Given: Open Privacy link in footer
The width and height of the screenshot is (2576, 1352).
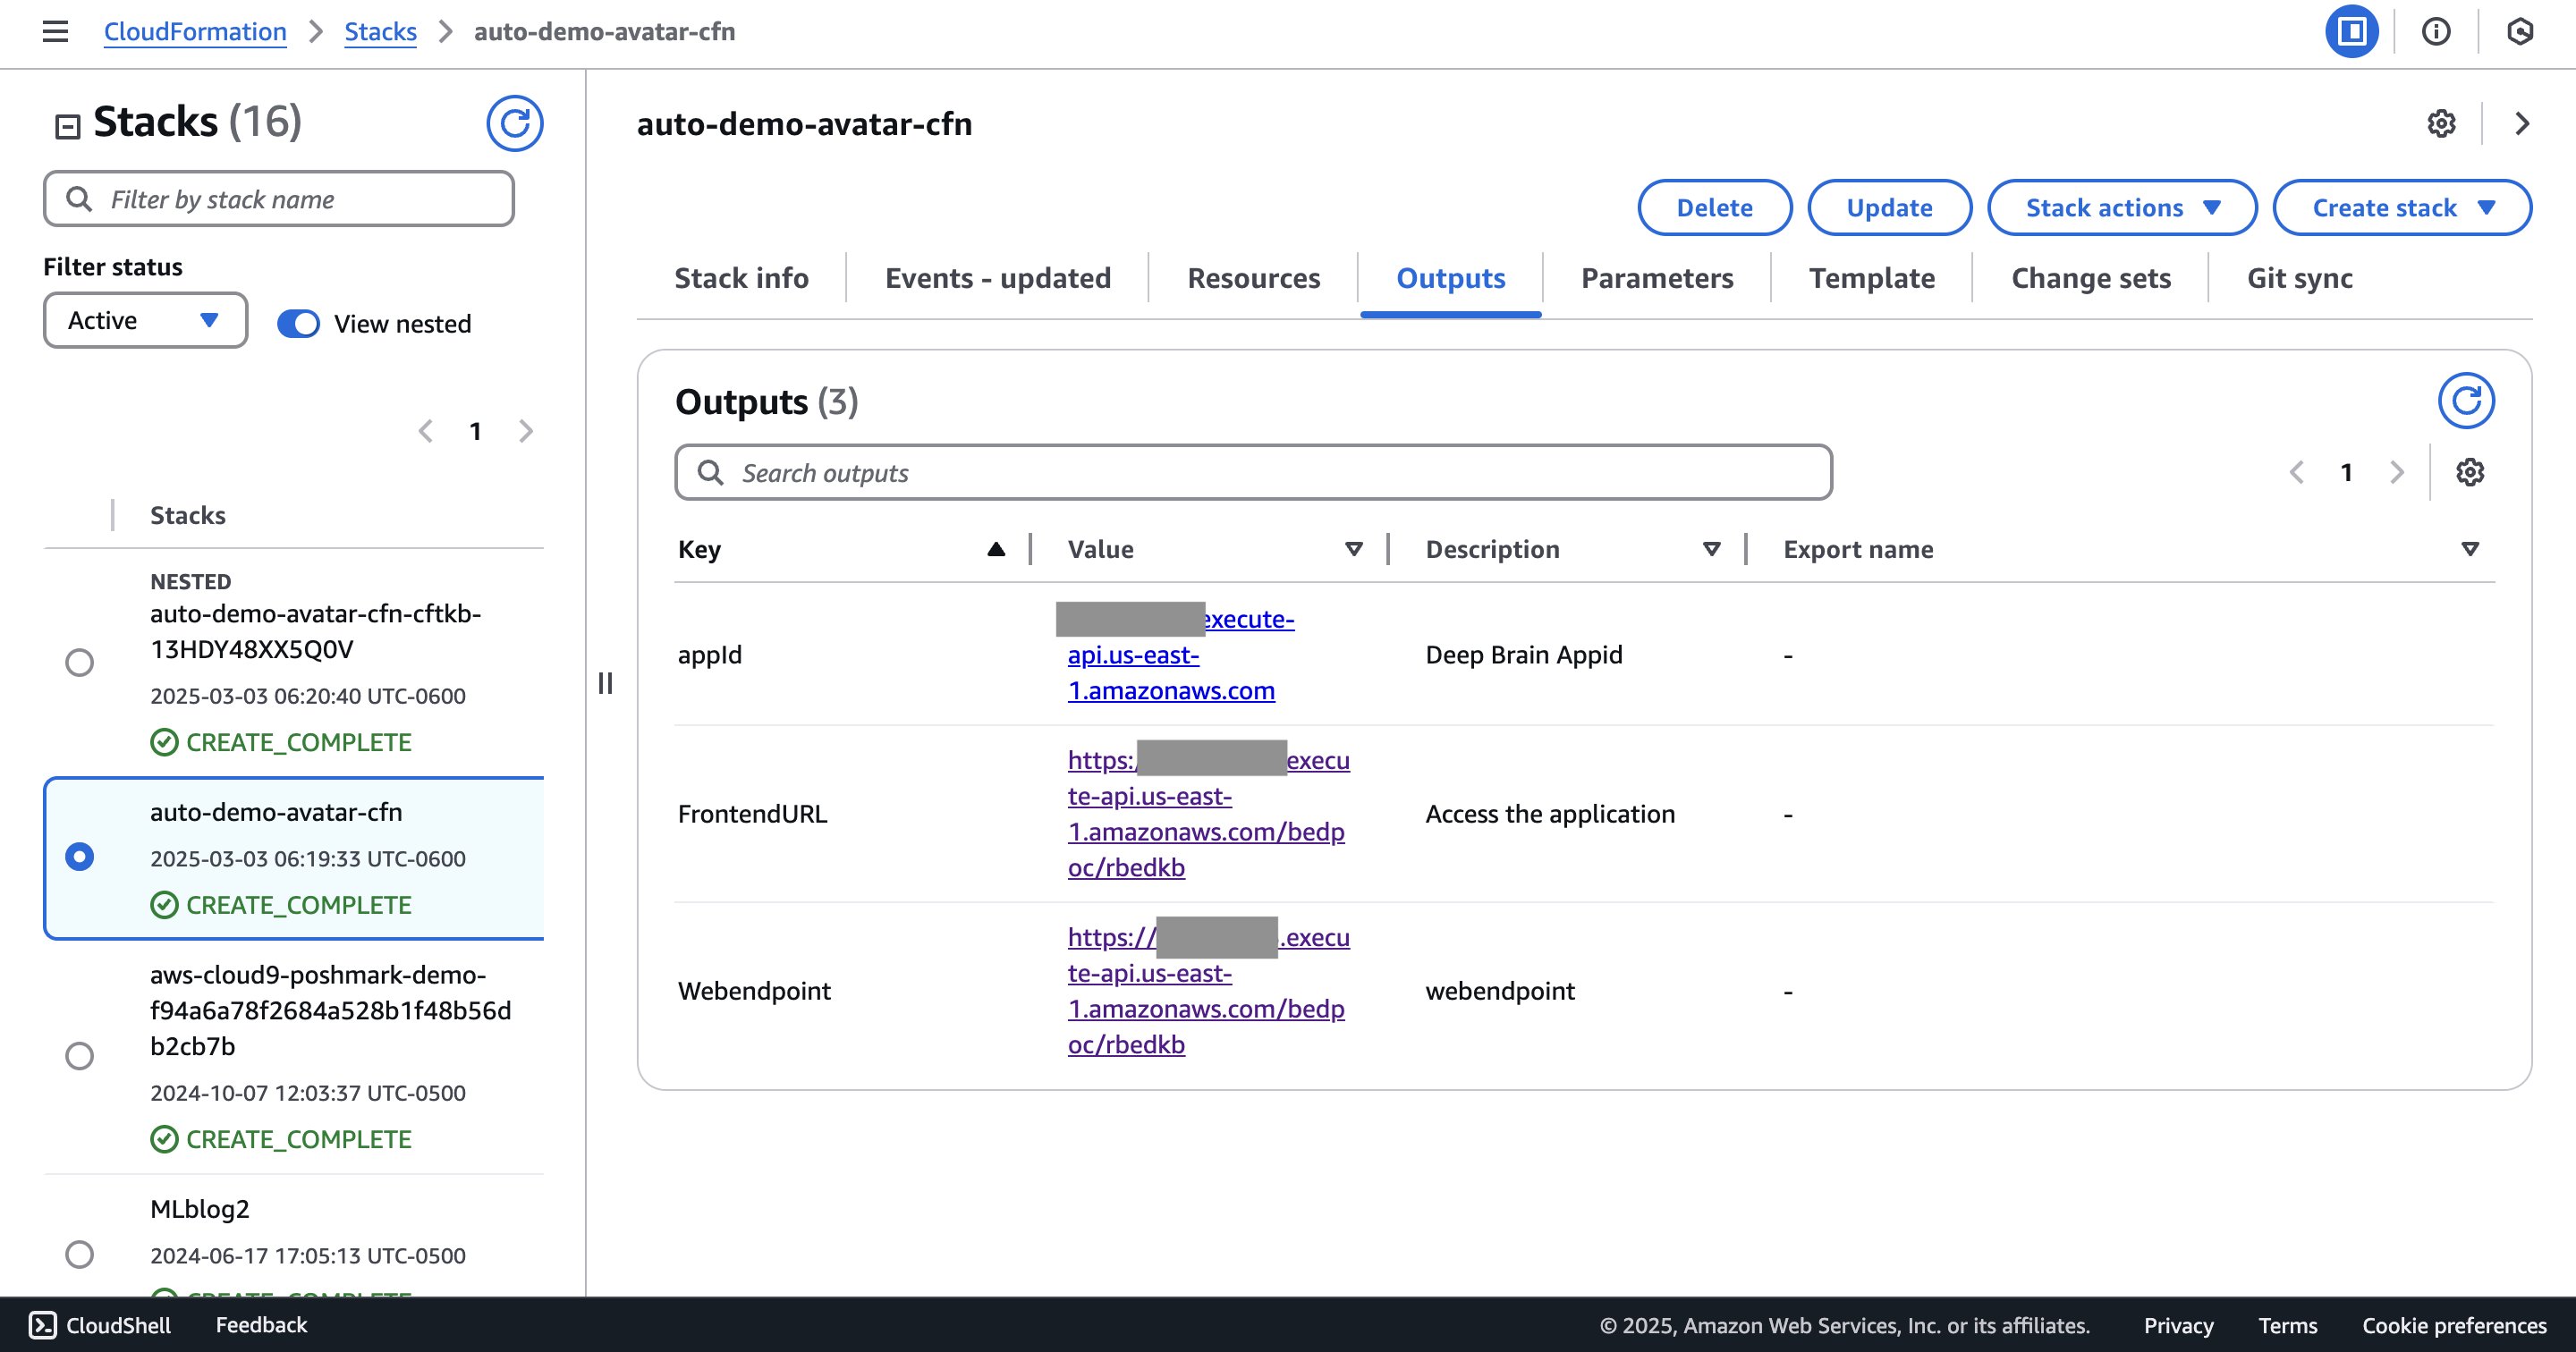Looking at the screenshot, I should coord(2178,1325).
